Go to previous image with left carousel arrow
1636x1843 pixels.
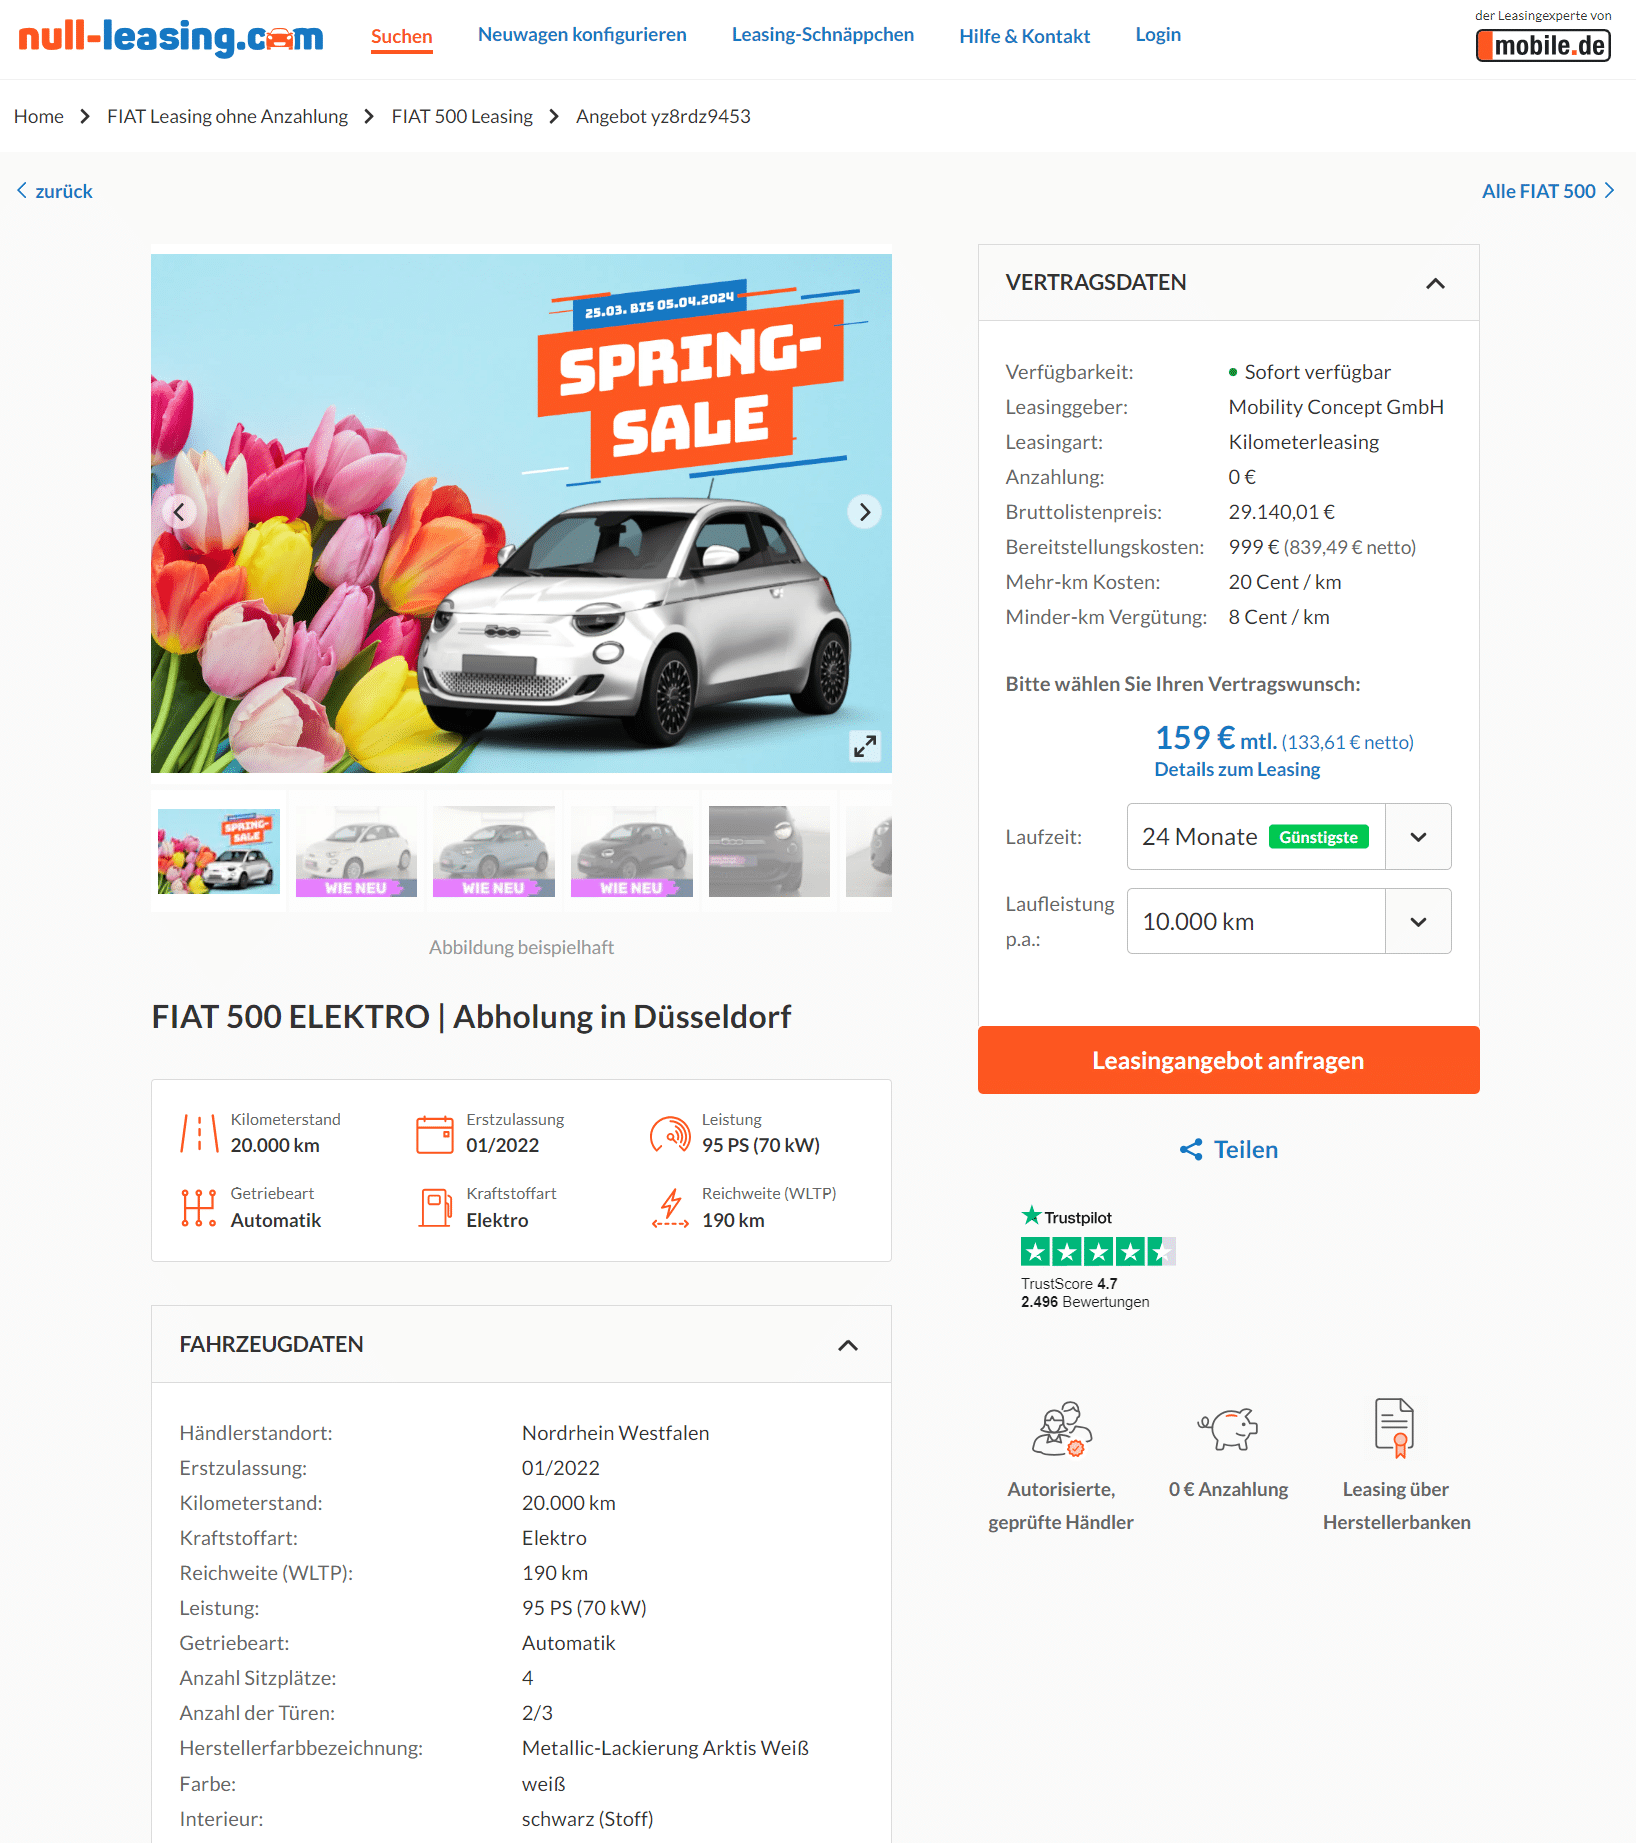pos(179,512)
